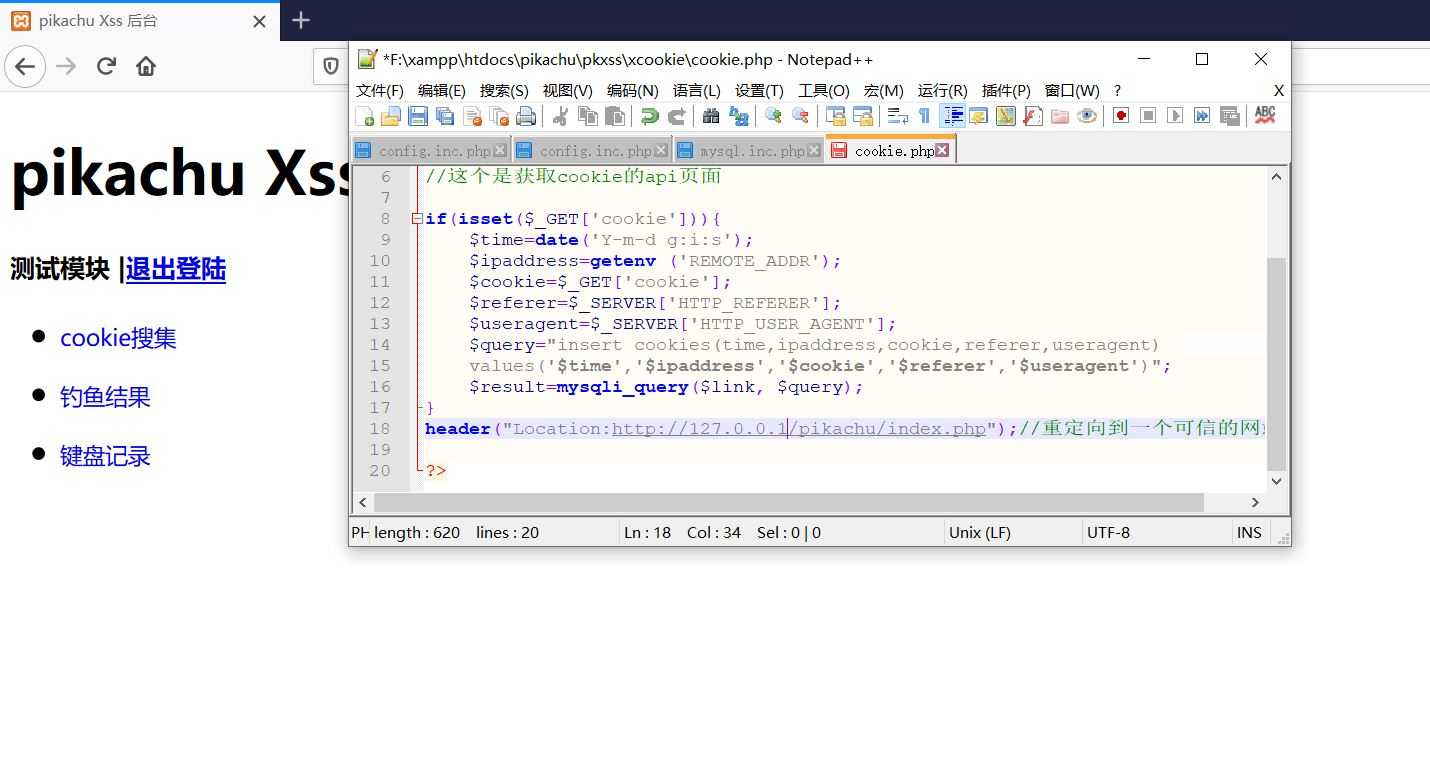The width and height of the screenshot is (1430, 766).
Task: Click the Save toolbar icon
Action: pyautogui.click(x=418, y=116)
